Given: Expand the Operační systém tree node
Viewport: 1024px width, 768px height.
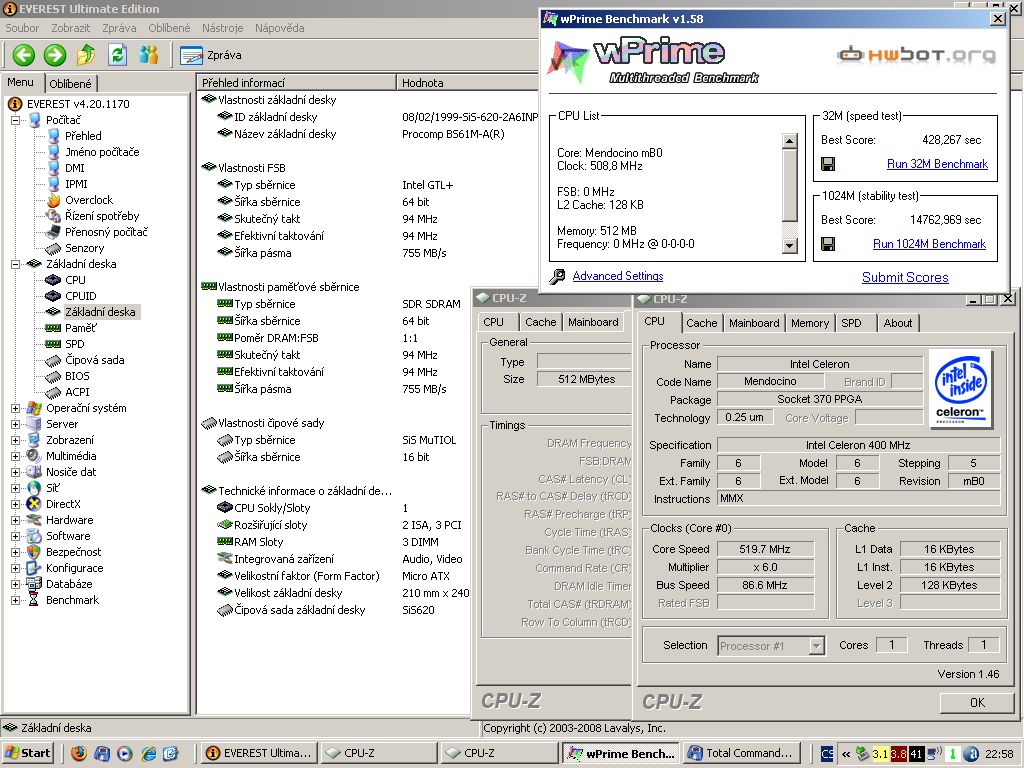Looking at the screenshot, I should tap(15, 408).
